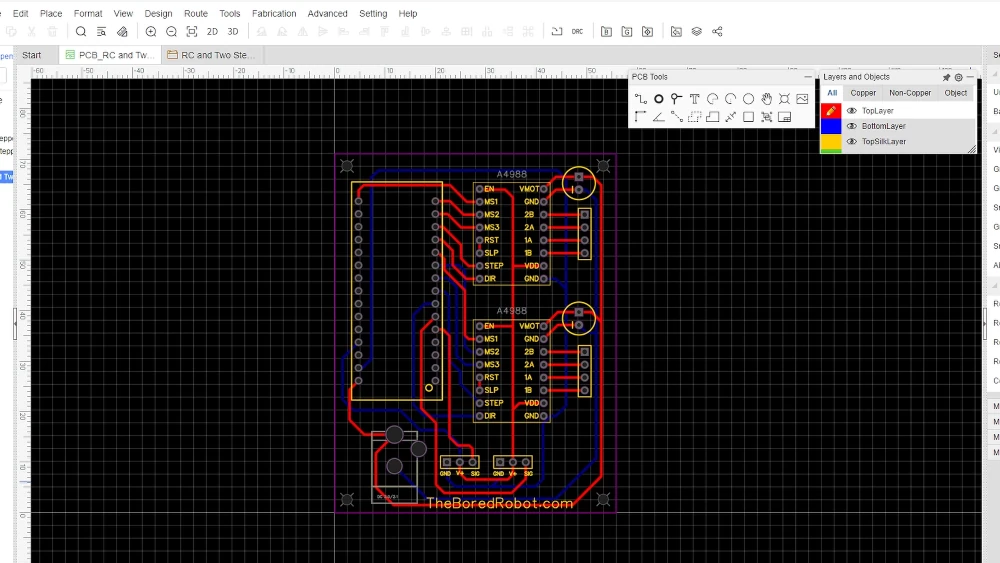The image size is (1000, 563).
Task: Select the Connect Pad to Pad tool
Action: pyautogui.click(x=676, y=117)
